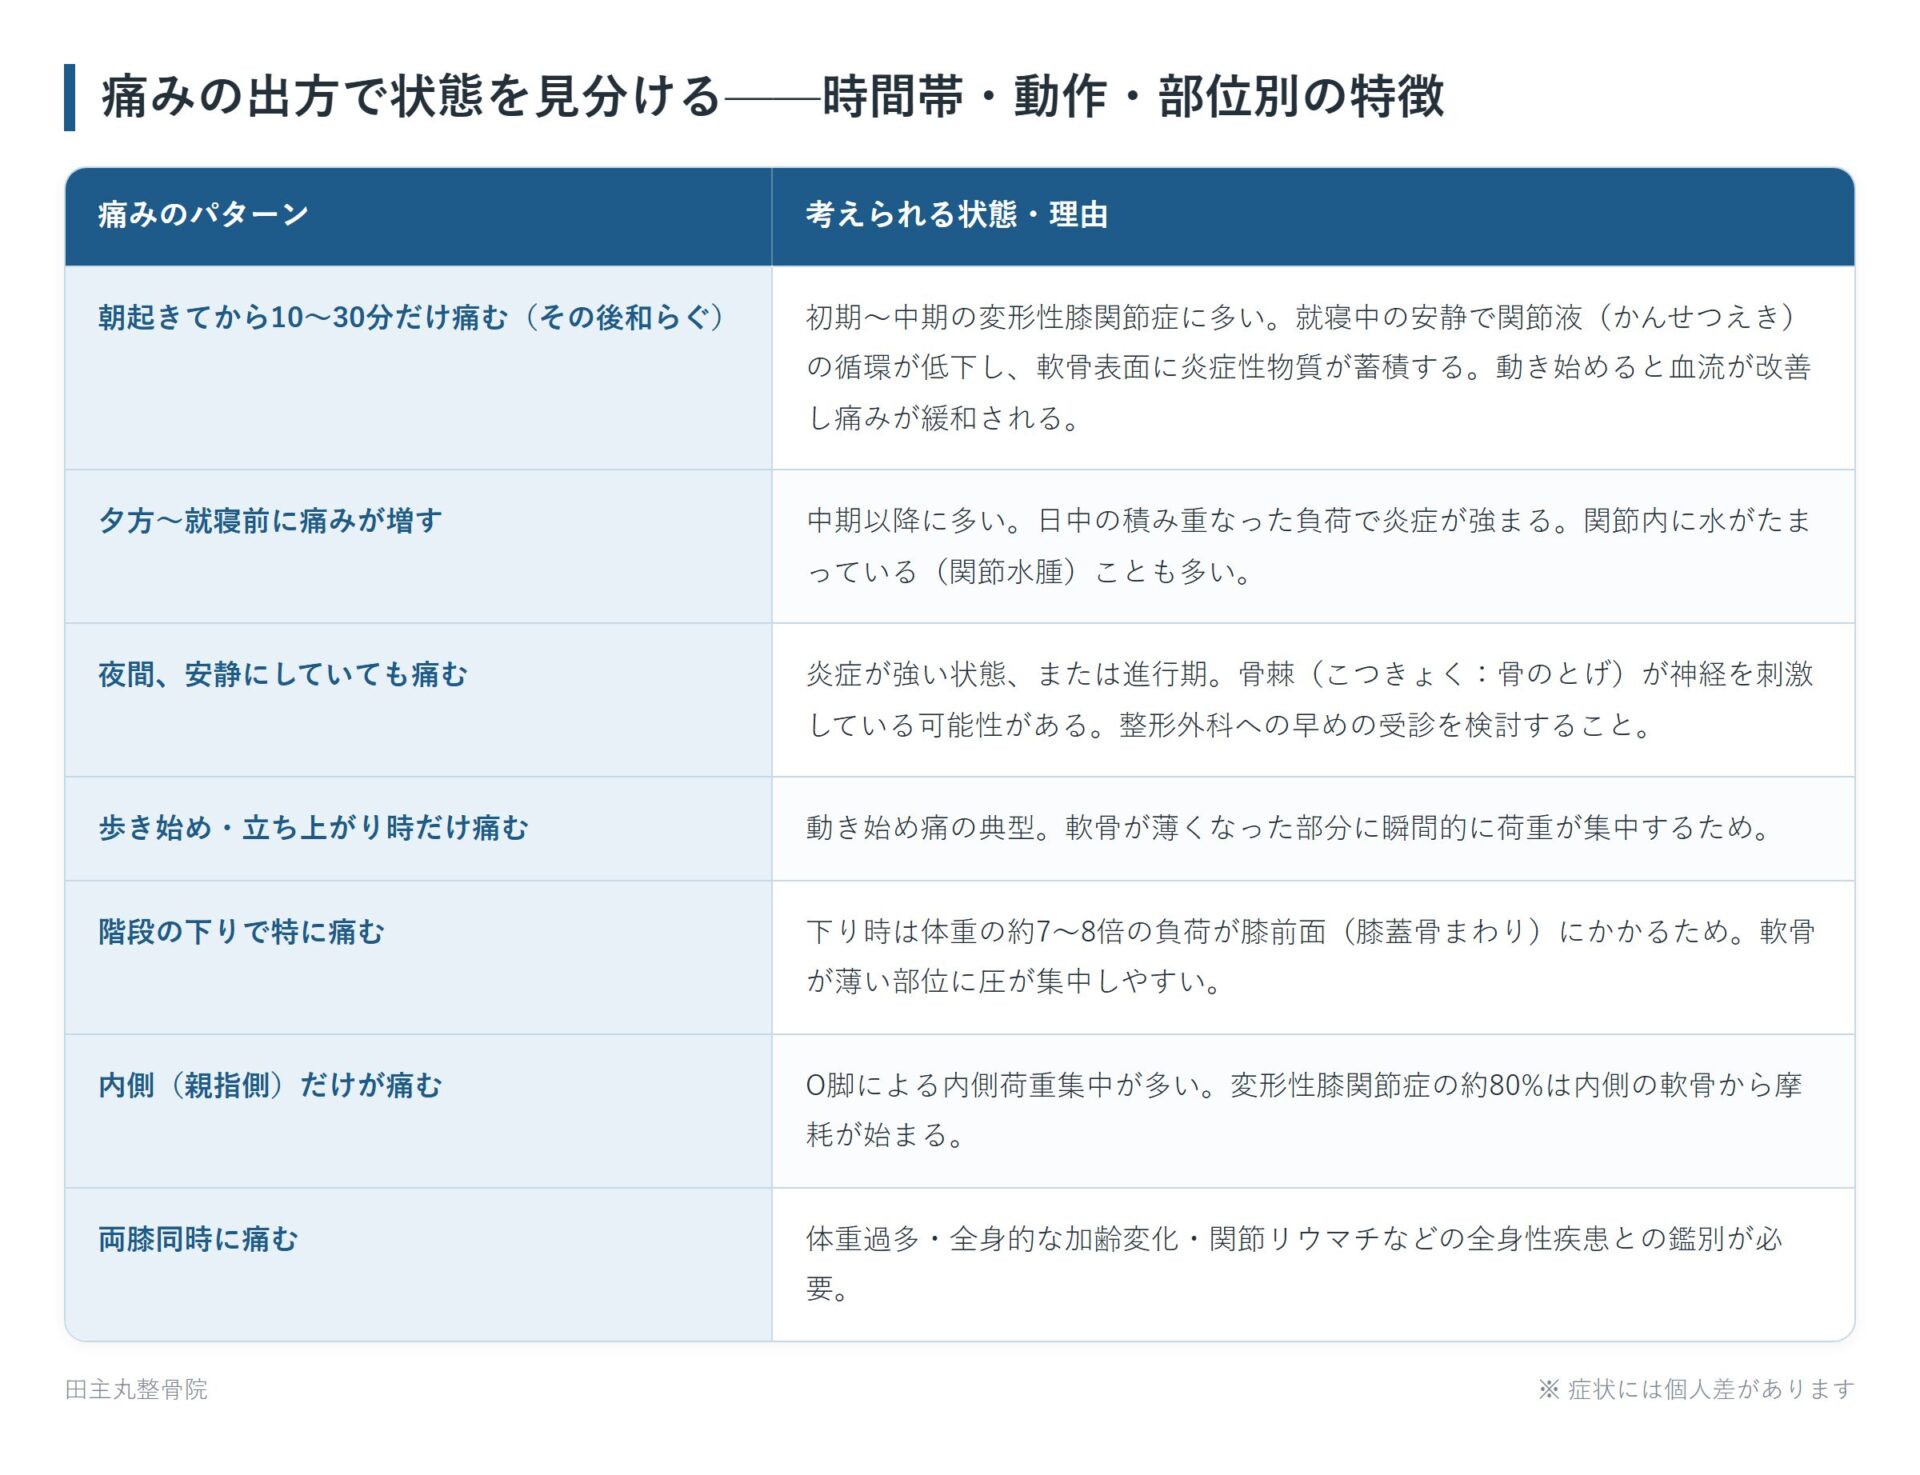The height and width of the screenshot is (1475, 1920).
Task: Select the explanation starting 体重過多・全身的な加齢変化
Action: point(1313,1264)
